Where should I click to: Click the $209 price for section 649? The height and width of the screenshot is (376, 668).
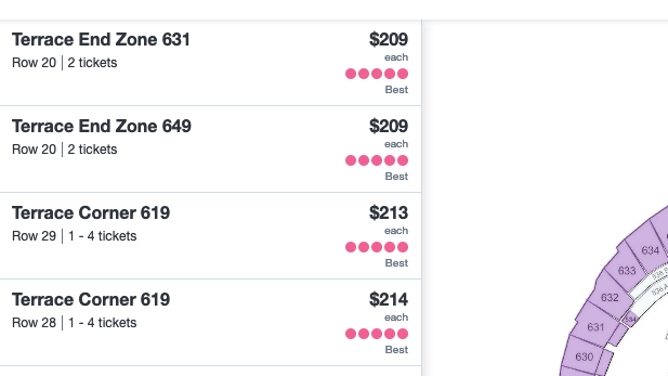[389, 126]
